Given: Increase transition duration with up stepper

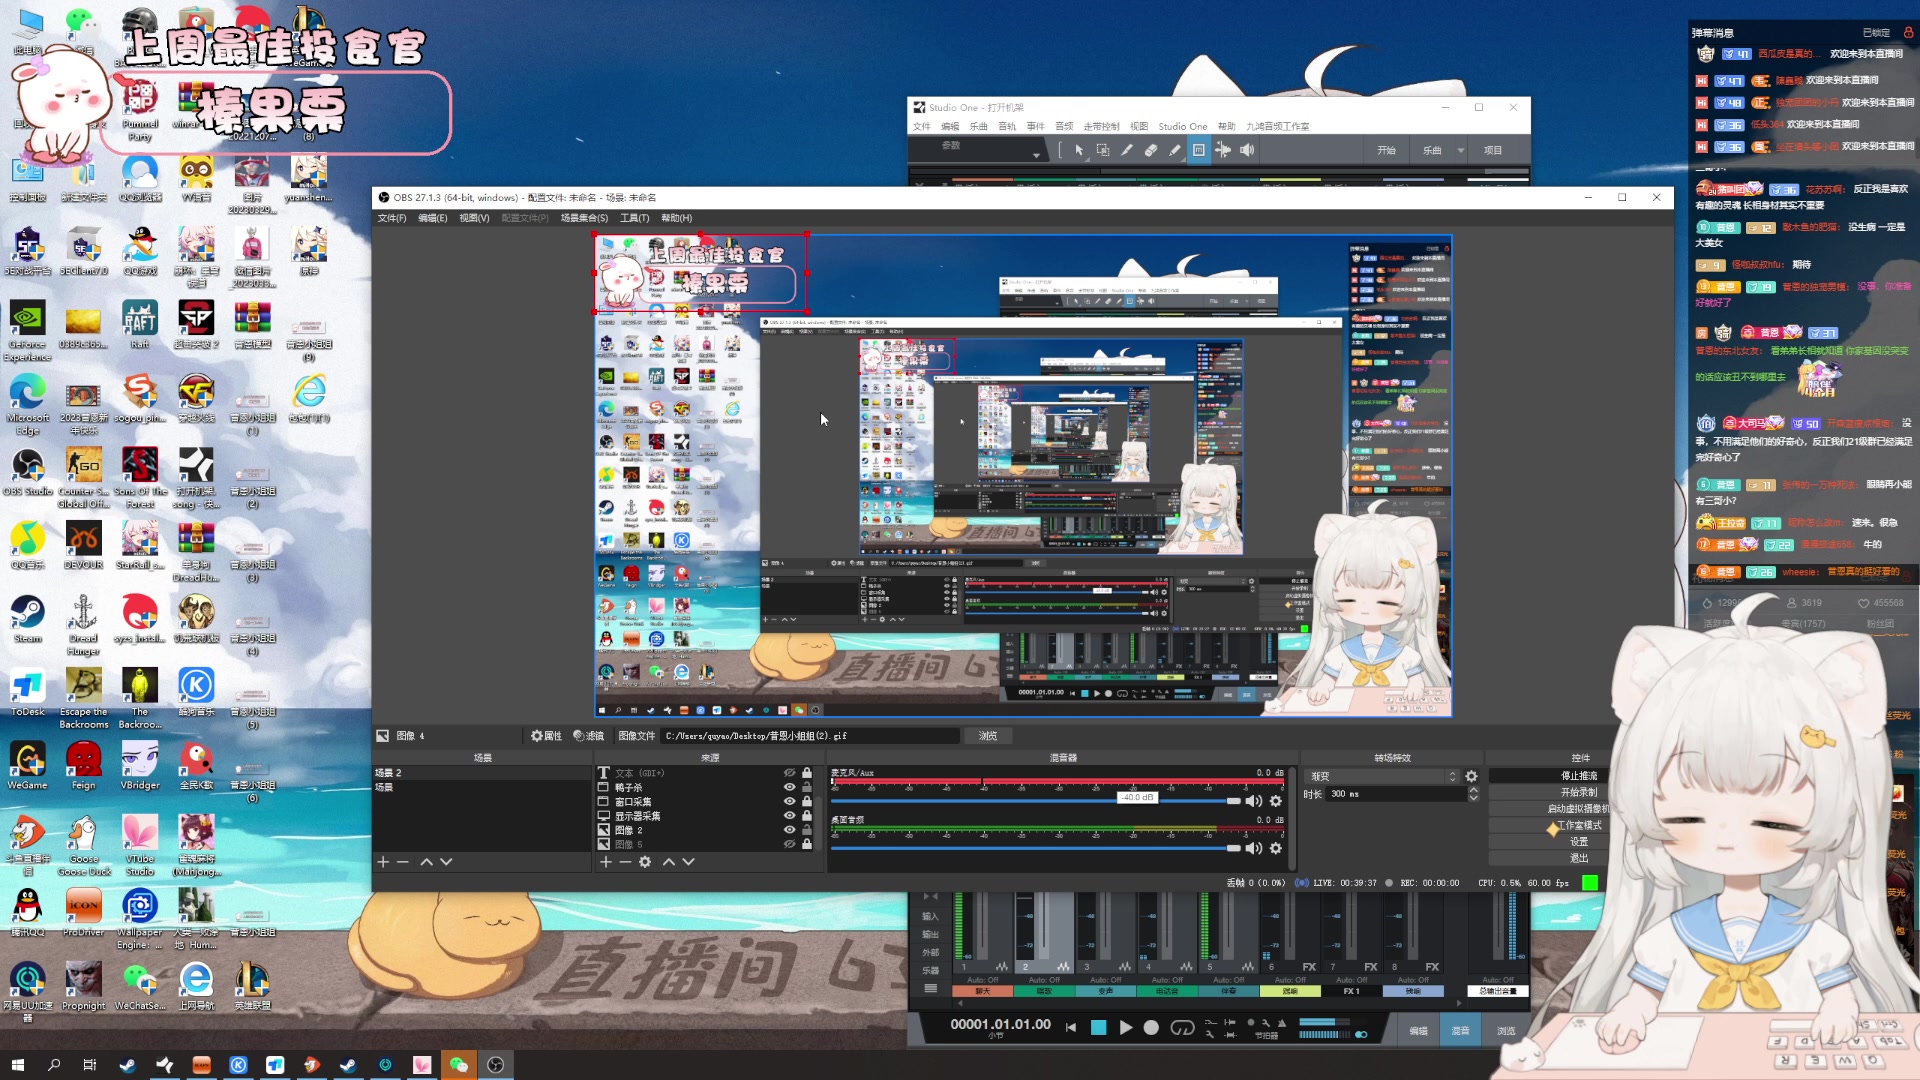Looking at the screenshot, I should 1473,790.
